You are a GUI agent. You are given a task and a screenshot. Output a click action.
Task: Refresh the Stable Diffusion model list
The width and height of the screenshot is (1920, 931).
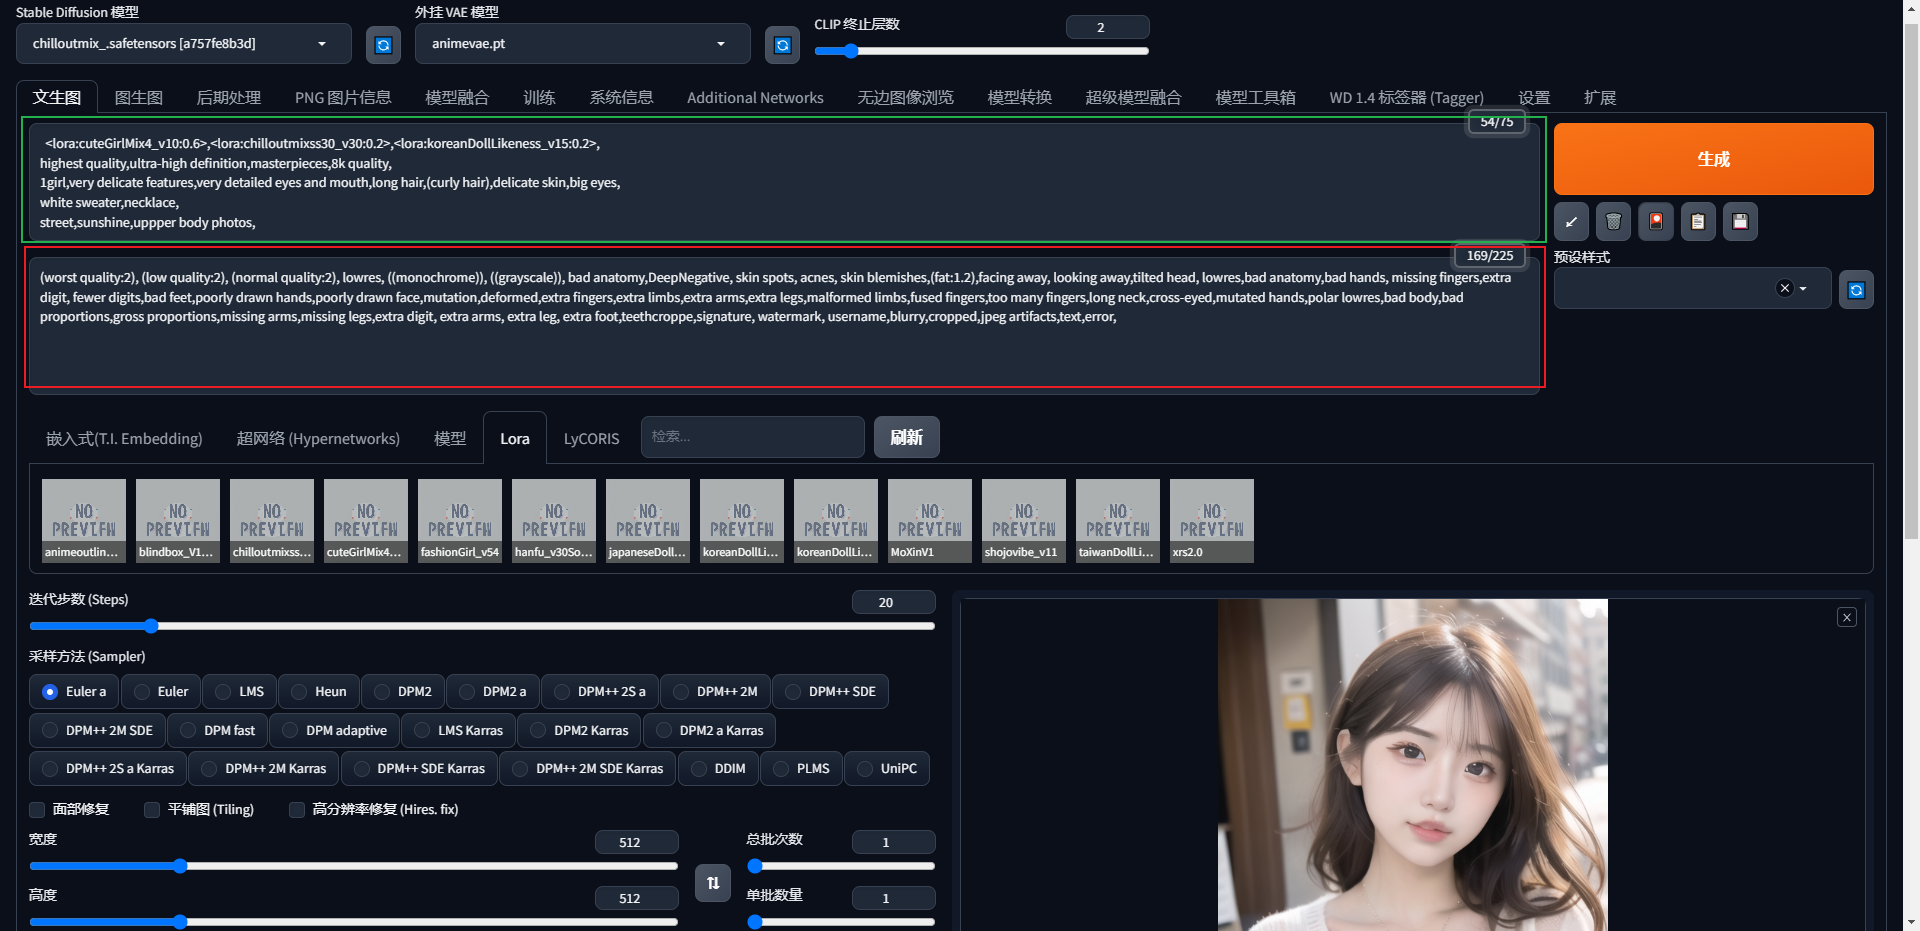383,45
